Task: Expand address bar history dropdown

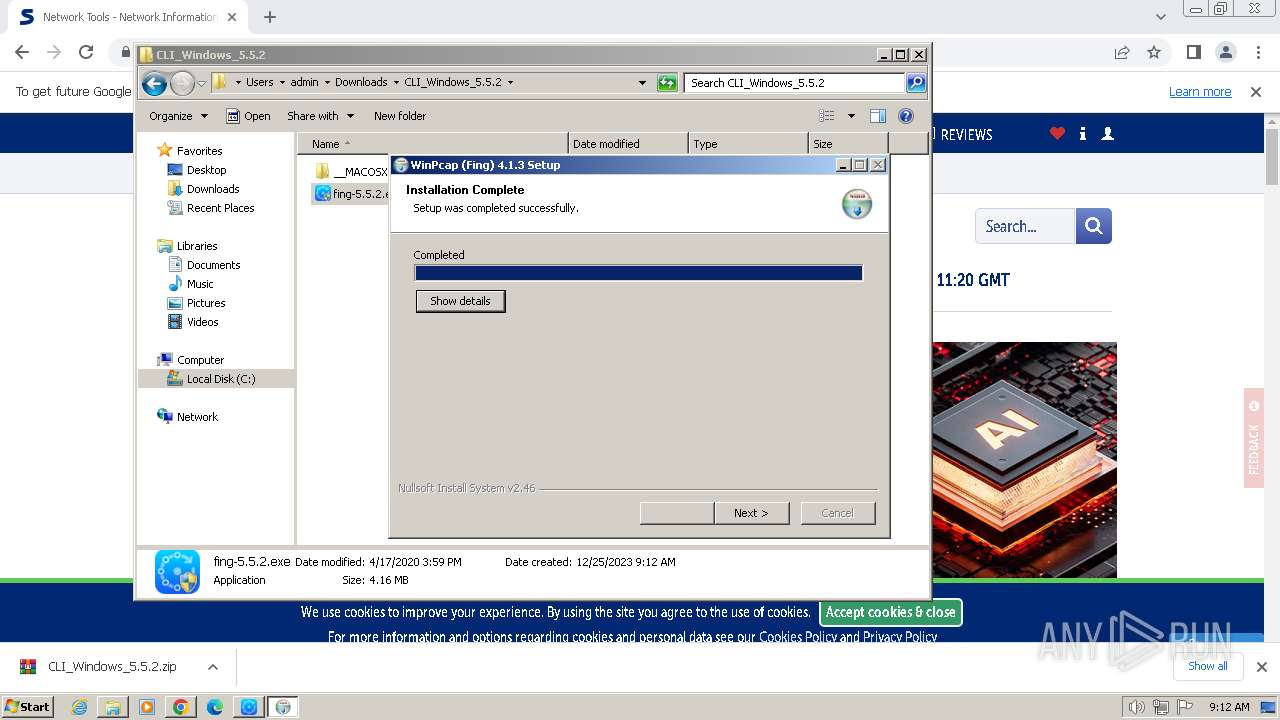Action: pyautogui.click(x=642, y=83)
